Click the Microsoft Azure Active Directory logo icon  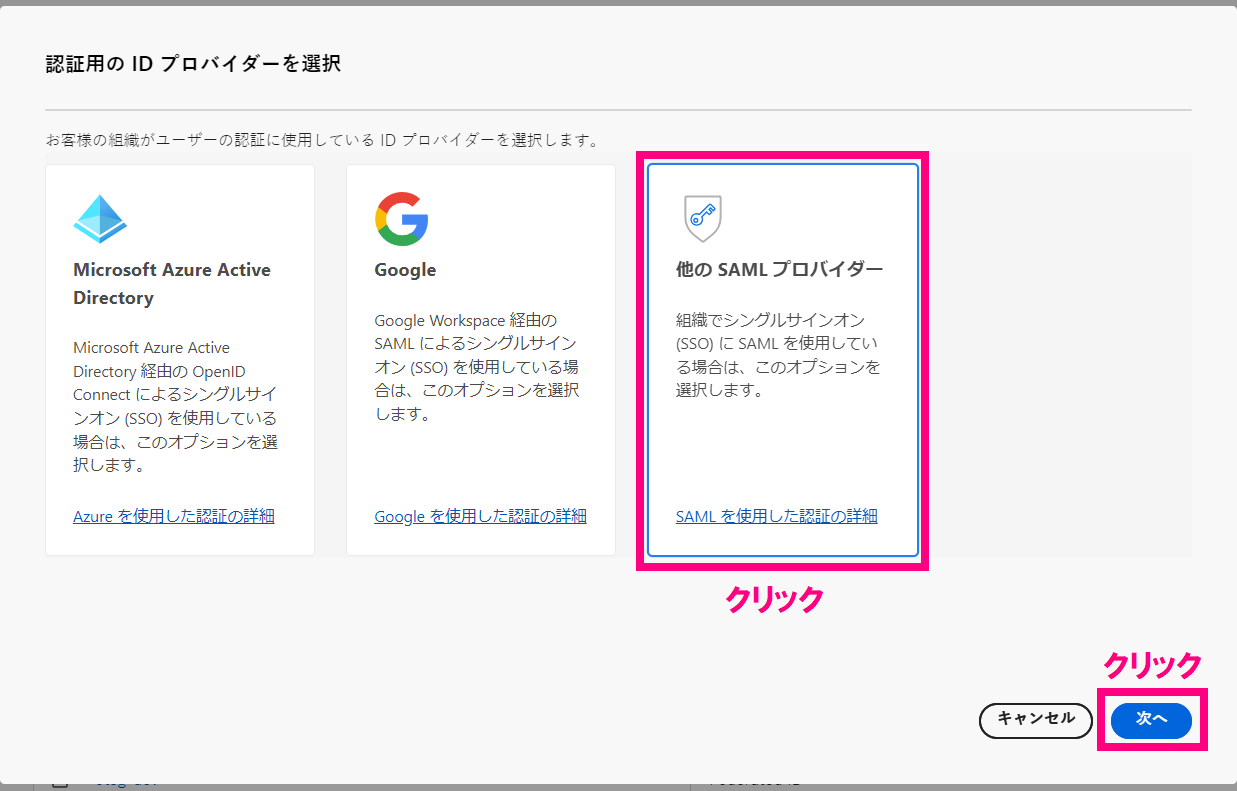(x=100, y=219)
